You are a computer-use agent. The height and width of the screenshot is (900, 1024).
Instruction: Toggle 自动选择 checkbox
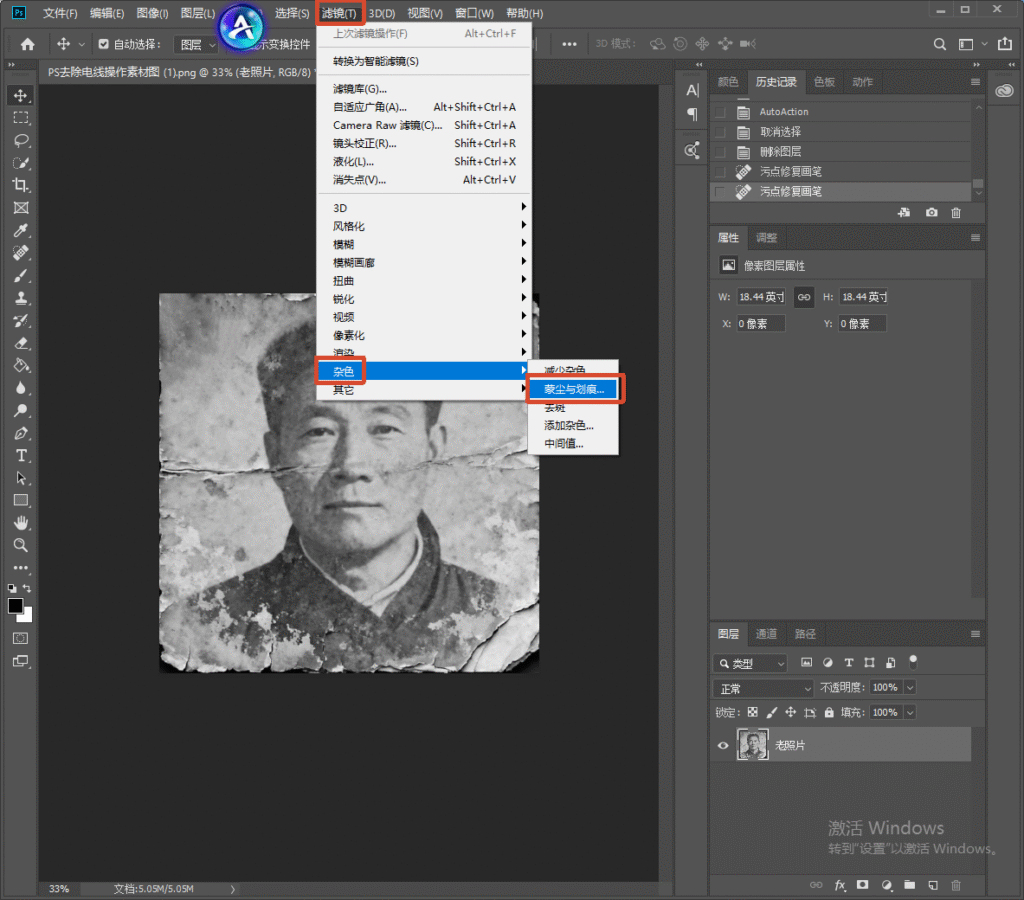coord(103,44)
